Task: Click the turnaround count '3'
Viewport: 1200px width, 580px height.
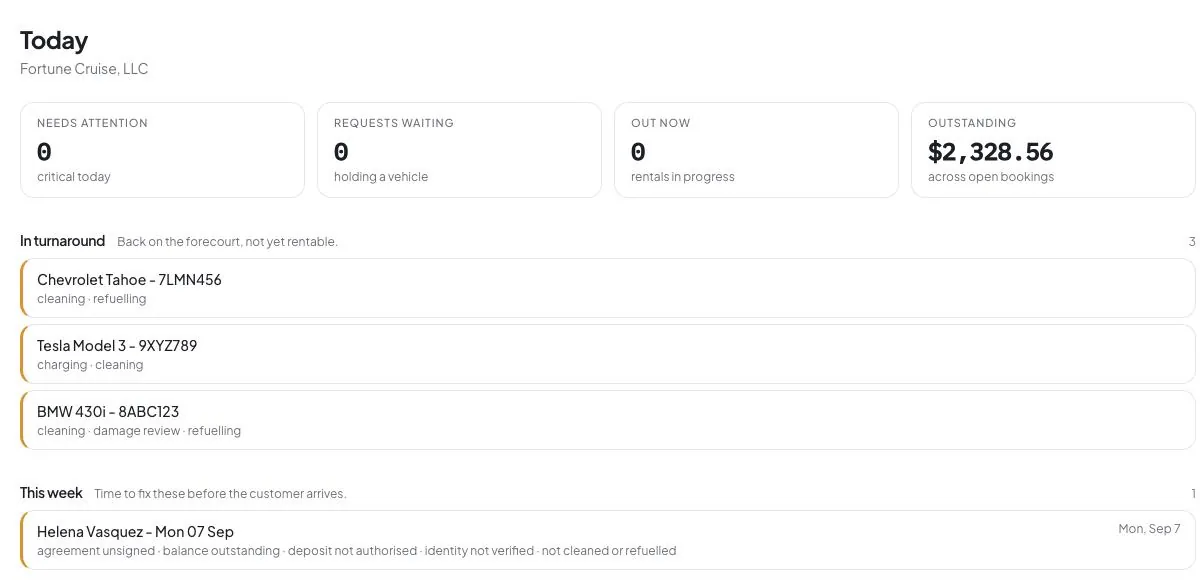Action: coord(1192,242)
